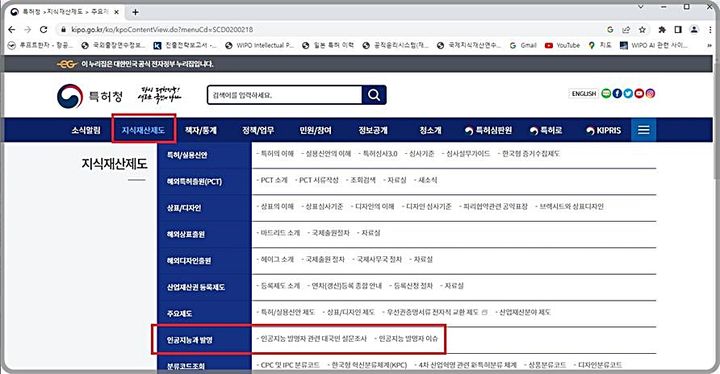Click the share page icon in address bar
Image resolution: width=720 pixels, height=374 pixels.
point(626,29)
